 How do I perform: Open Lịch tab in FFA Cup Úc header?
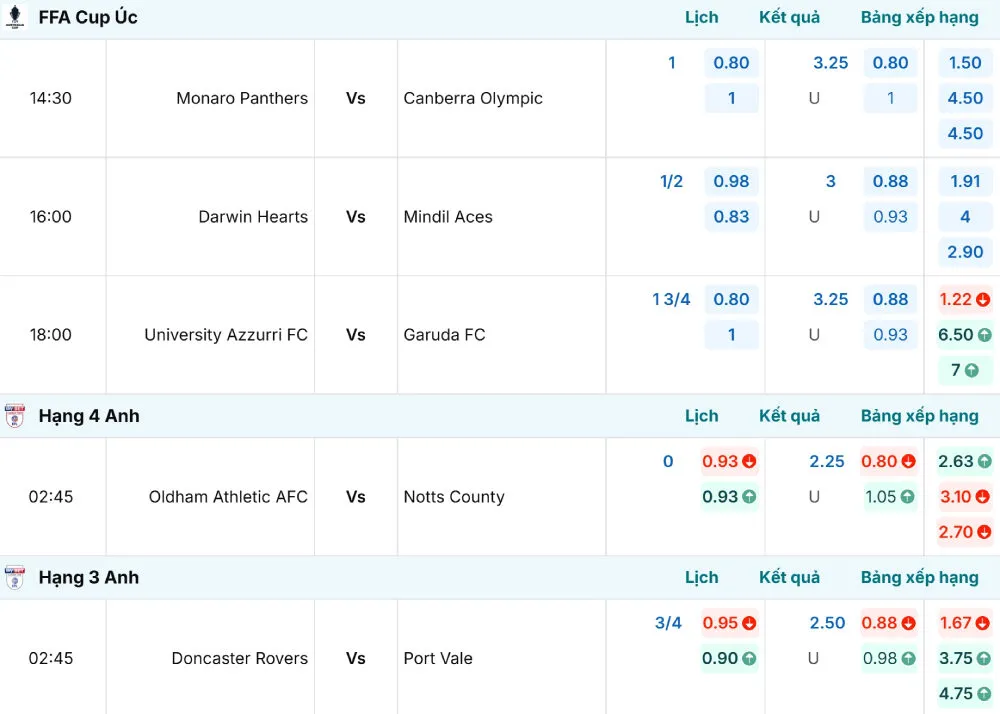(x=701, y=18)
